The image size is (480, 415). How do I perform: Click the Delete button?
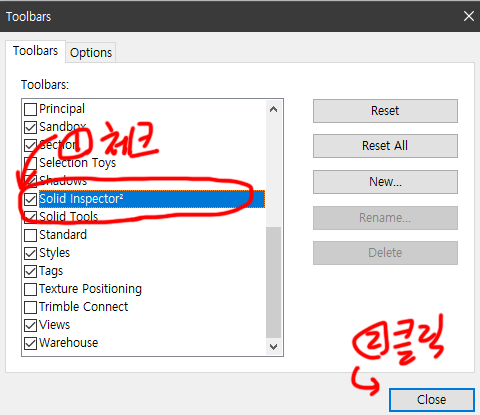(385, 253)
